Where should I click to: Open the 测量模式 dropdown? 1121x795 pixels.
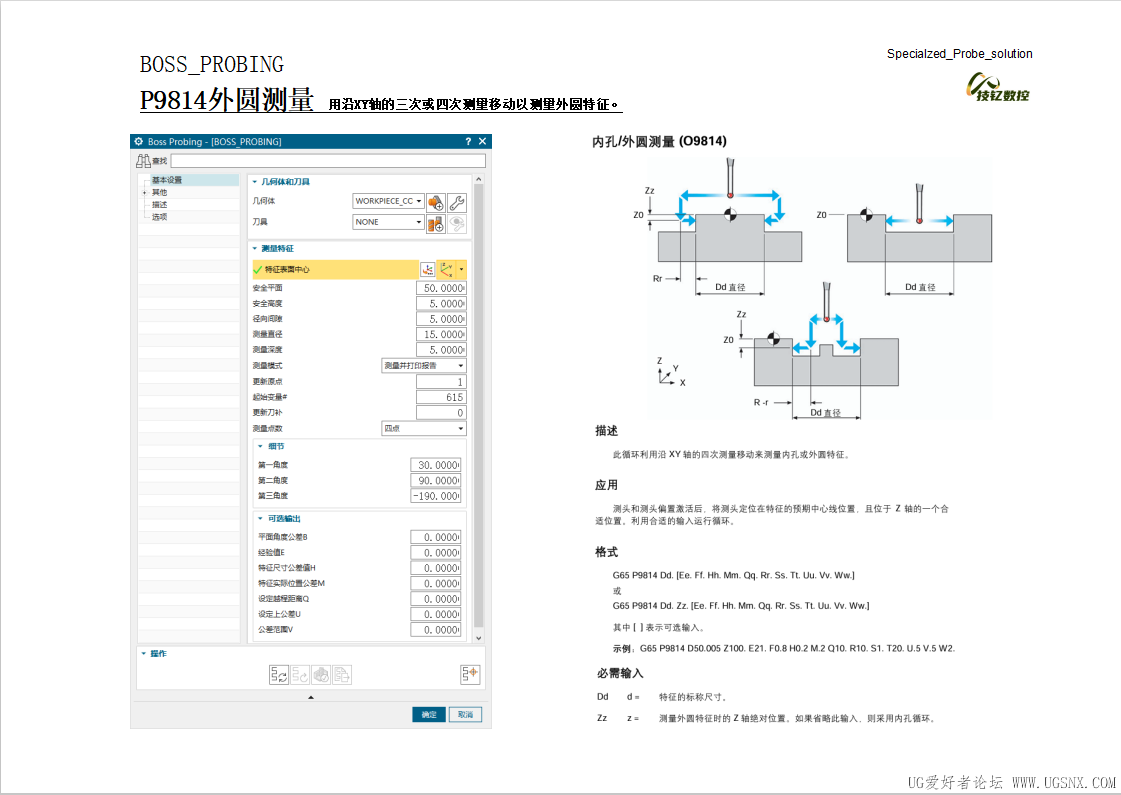(x=424, y=365)
